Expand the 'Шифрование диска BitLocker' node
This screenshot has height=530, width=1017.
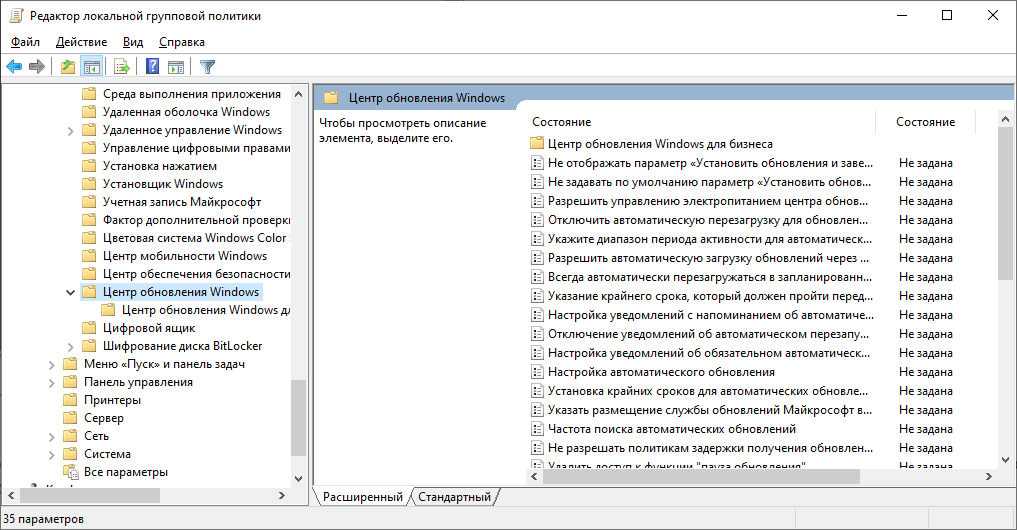70,346
